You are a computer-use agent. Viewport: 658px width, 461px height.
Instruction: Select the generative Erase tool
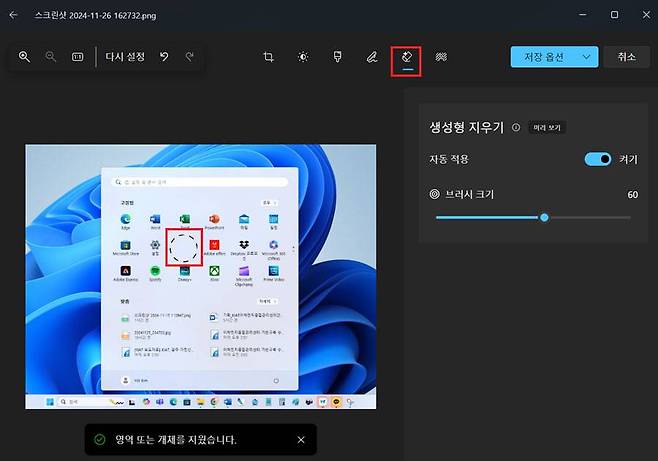[406, 57]
